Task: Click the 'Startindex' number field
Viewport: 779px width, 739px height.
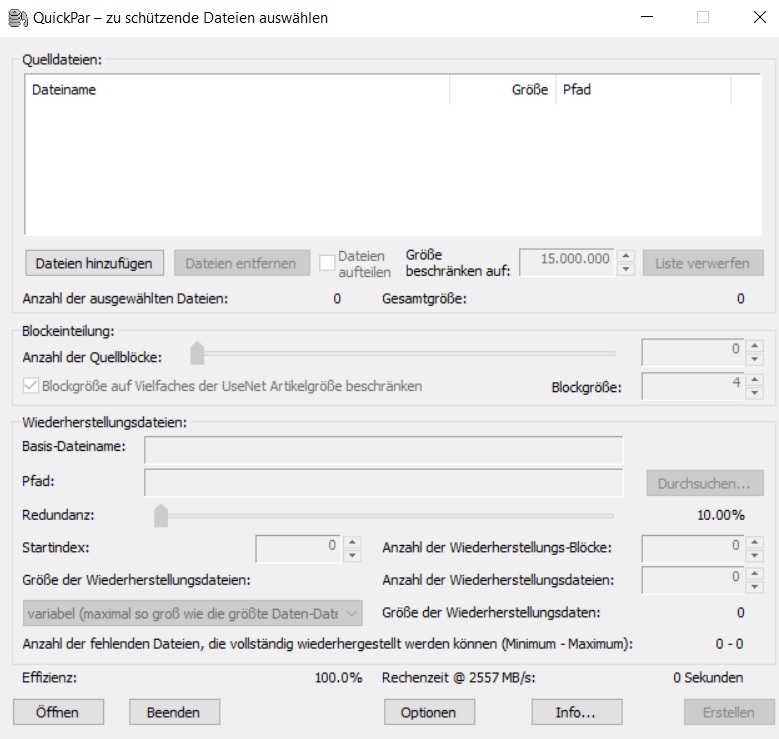Action: [x=298, y=549]
